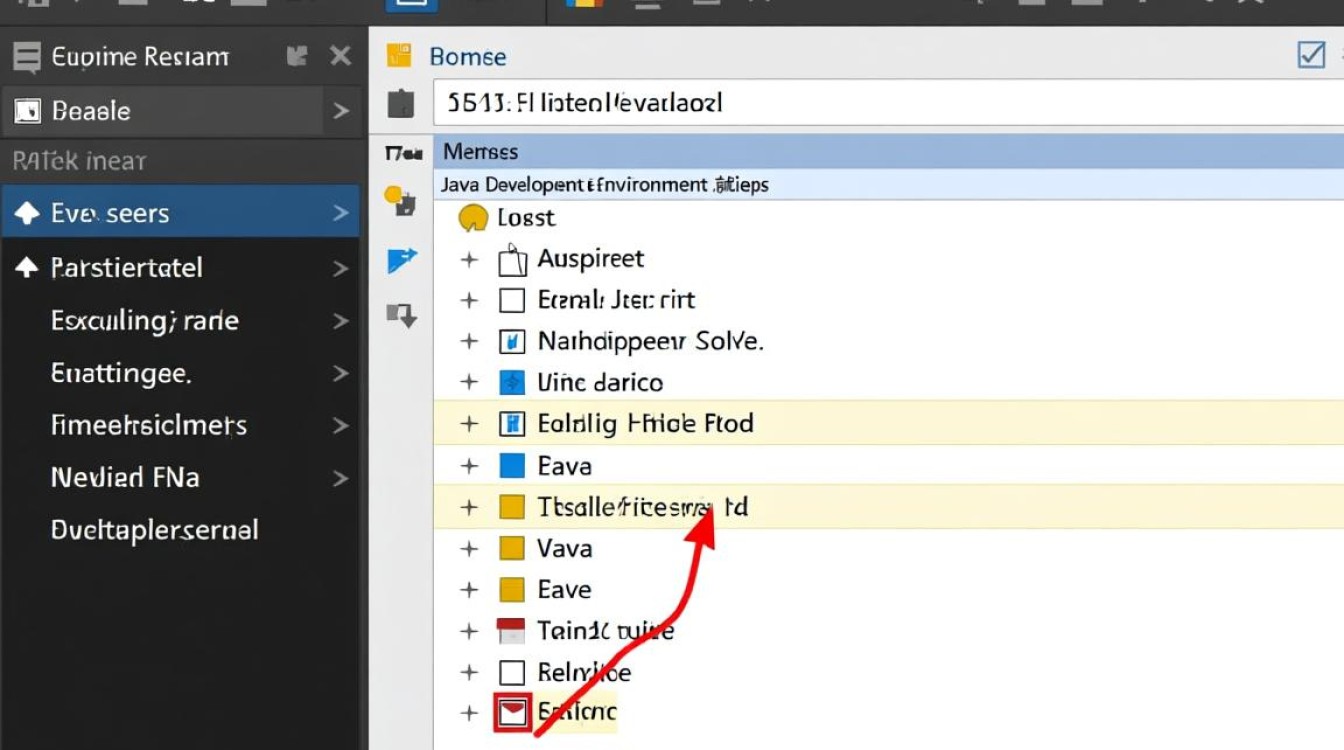Click the yellow Losst root node icon

472,217
